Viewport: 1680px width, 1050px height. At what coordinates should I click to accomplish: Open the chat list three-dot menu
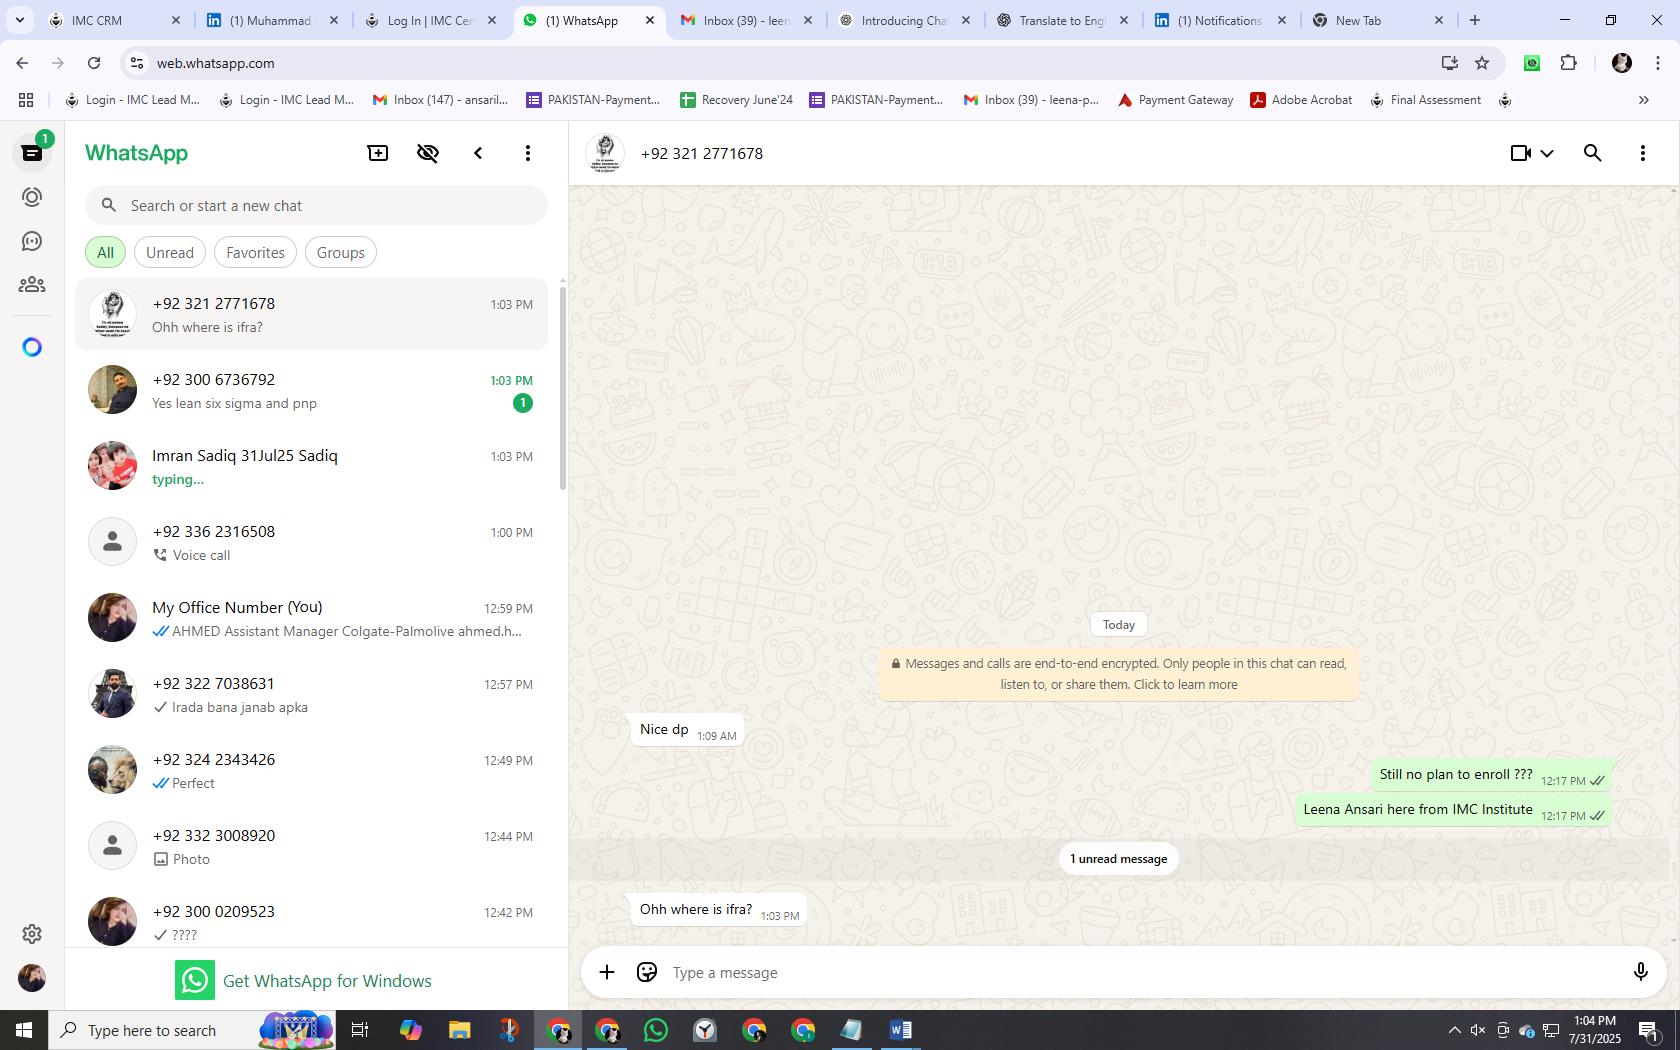tap(528, 153)
